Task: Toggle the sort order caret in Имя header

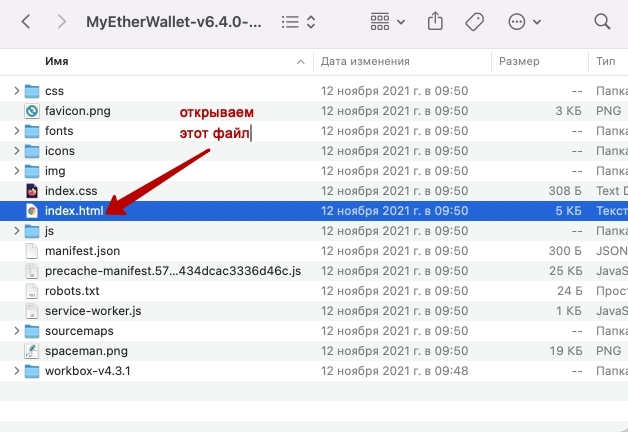Action: 300,62
